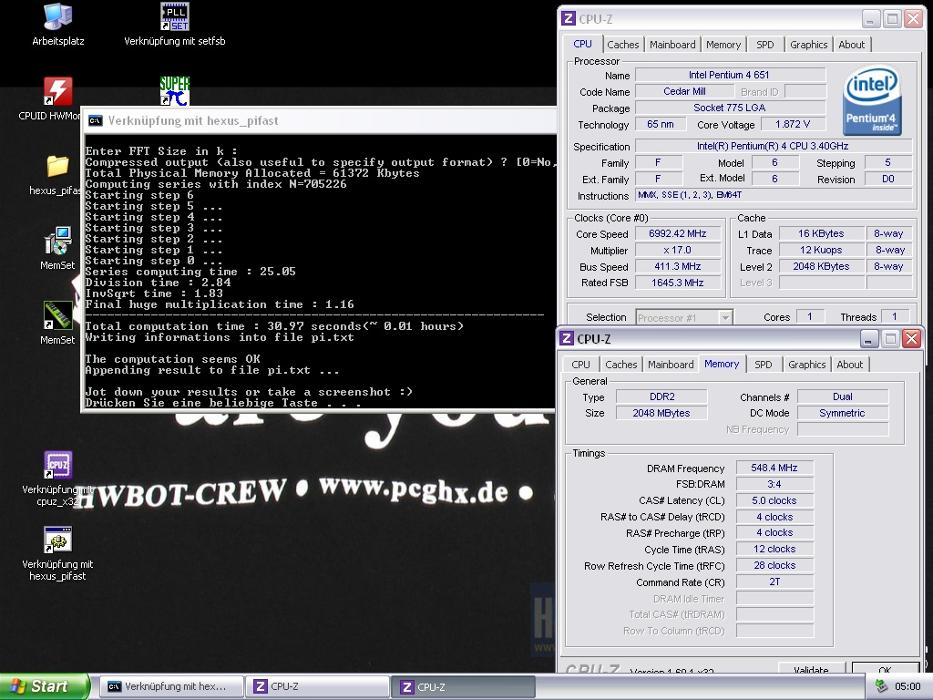The width and height of the screenshot is (933, 700).
Task: Click the Cycle Time value 12 clocks
Action: [774, 549]
